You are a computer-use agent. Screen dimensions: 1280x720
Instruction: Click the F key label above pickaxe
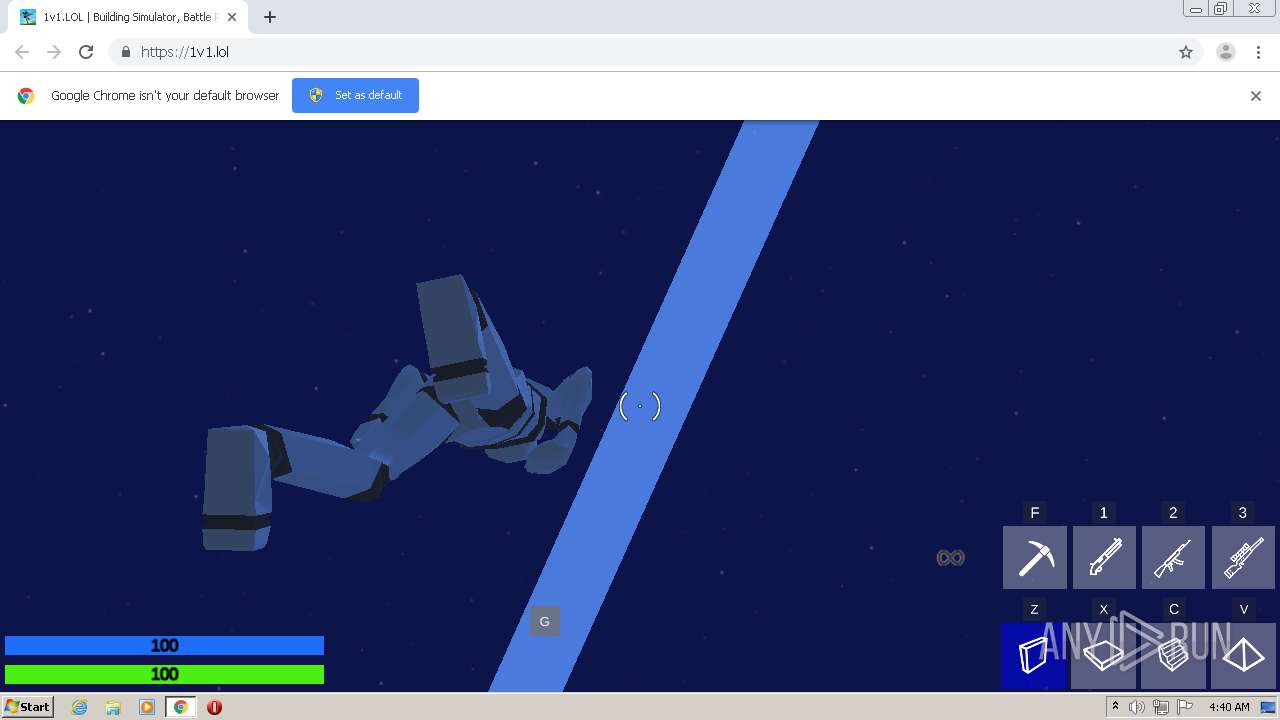click(1035, 513)
